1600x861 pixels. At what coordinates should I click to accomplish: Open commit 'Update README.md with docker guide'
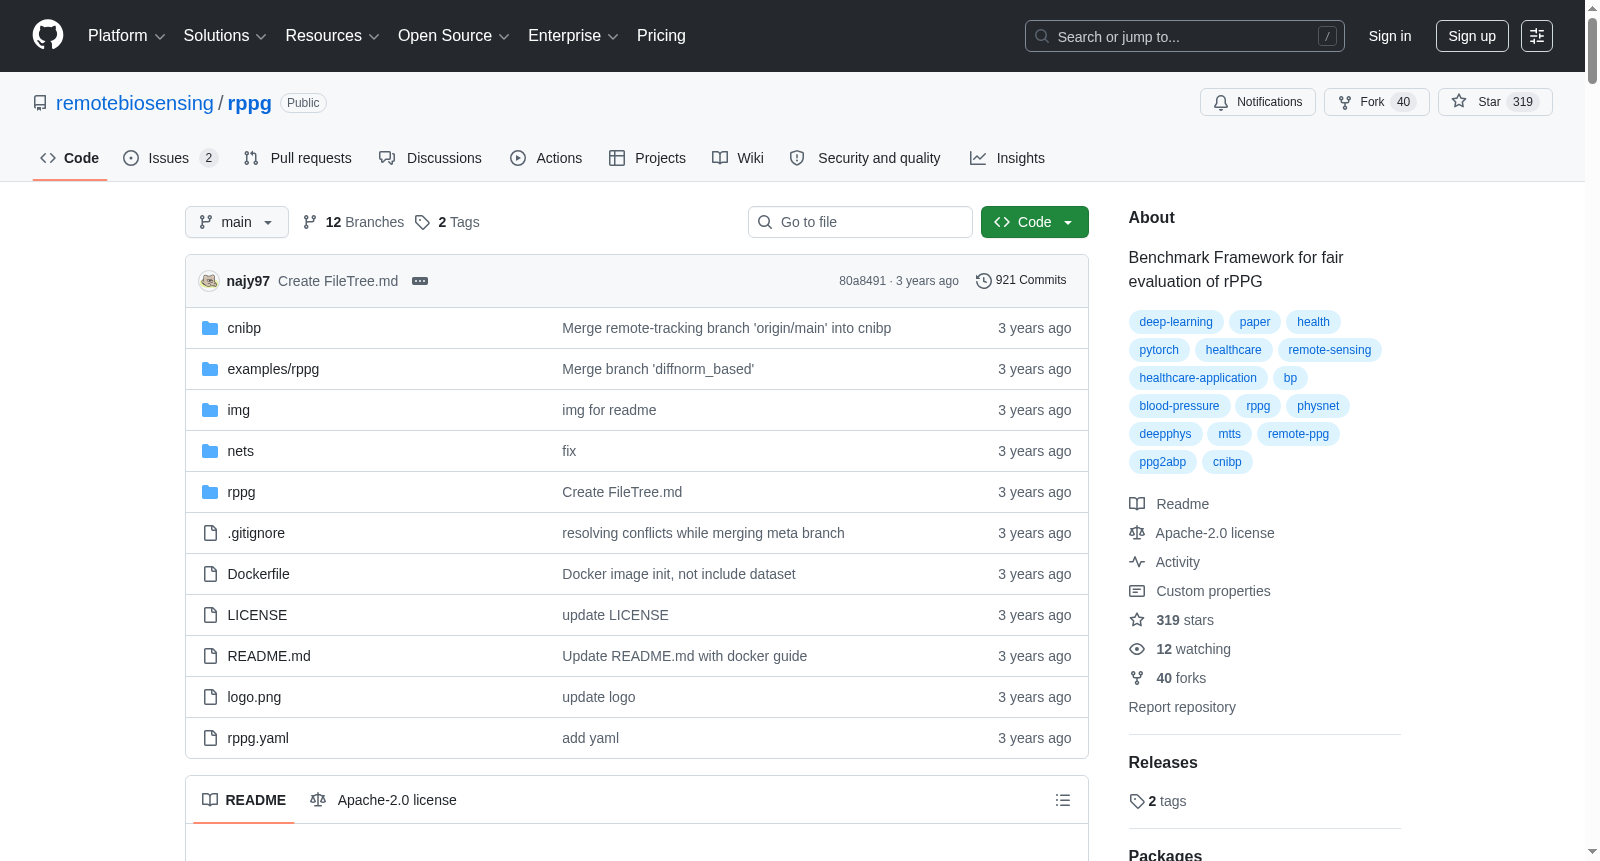tap(684, 656)
